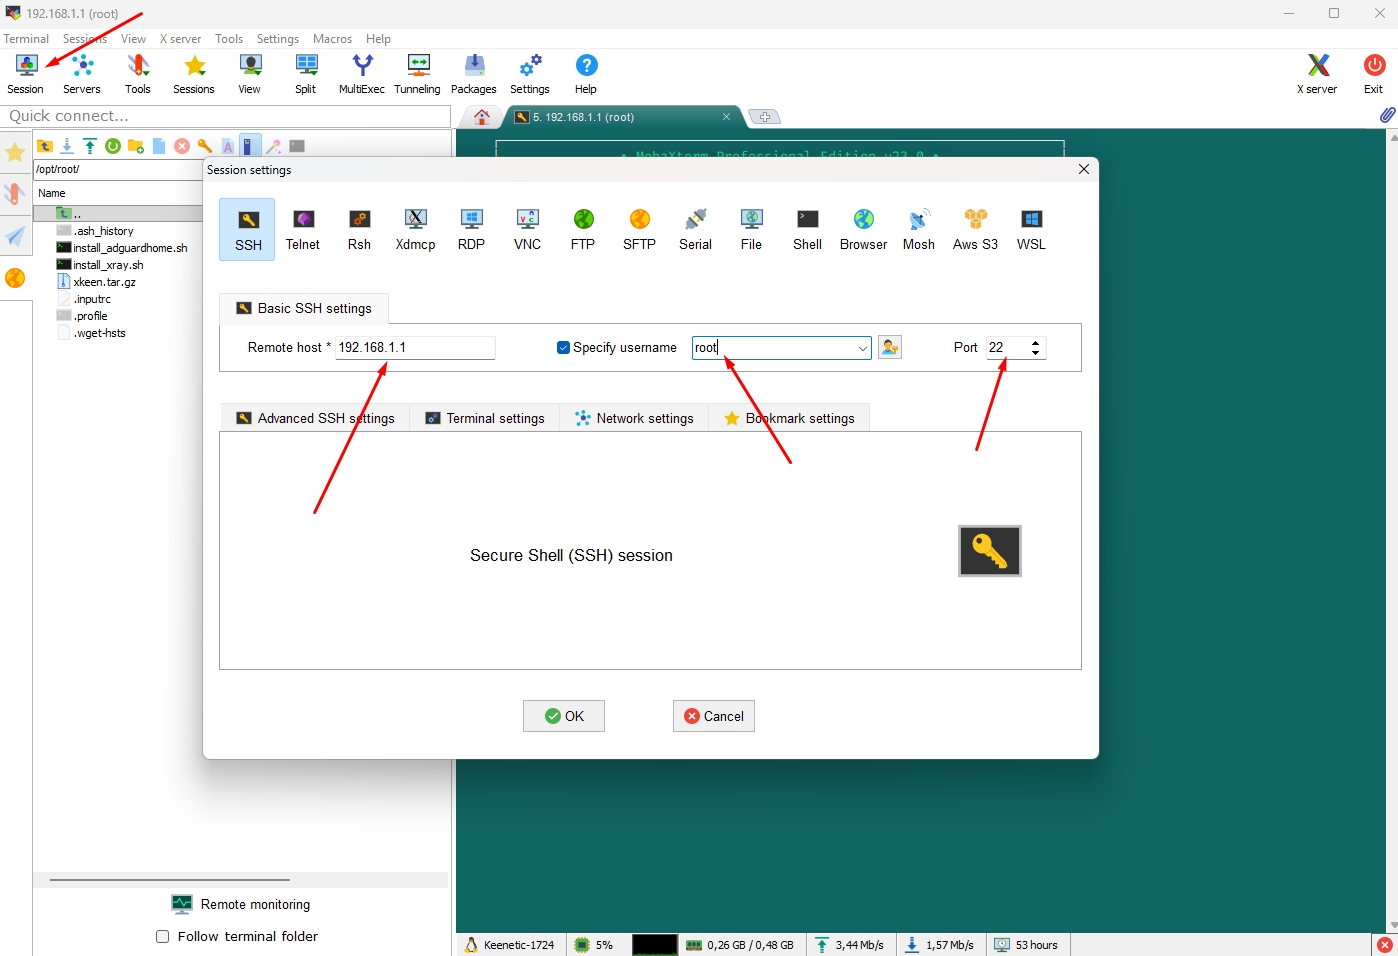
Task: Click the X server icon on the right
Action: (1316, 70)
